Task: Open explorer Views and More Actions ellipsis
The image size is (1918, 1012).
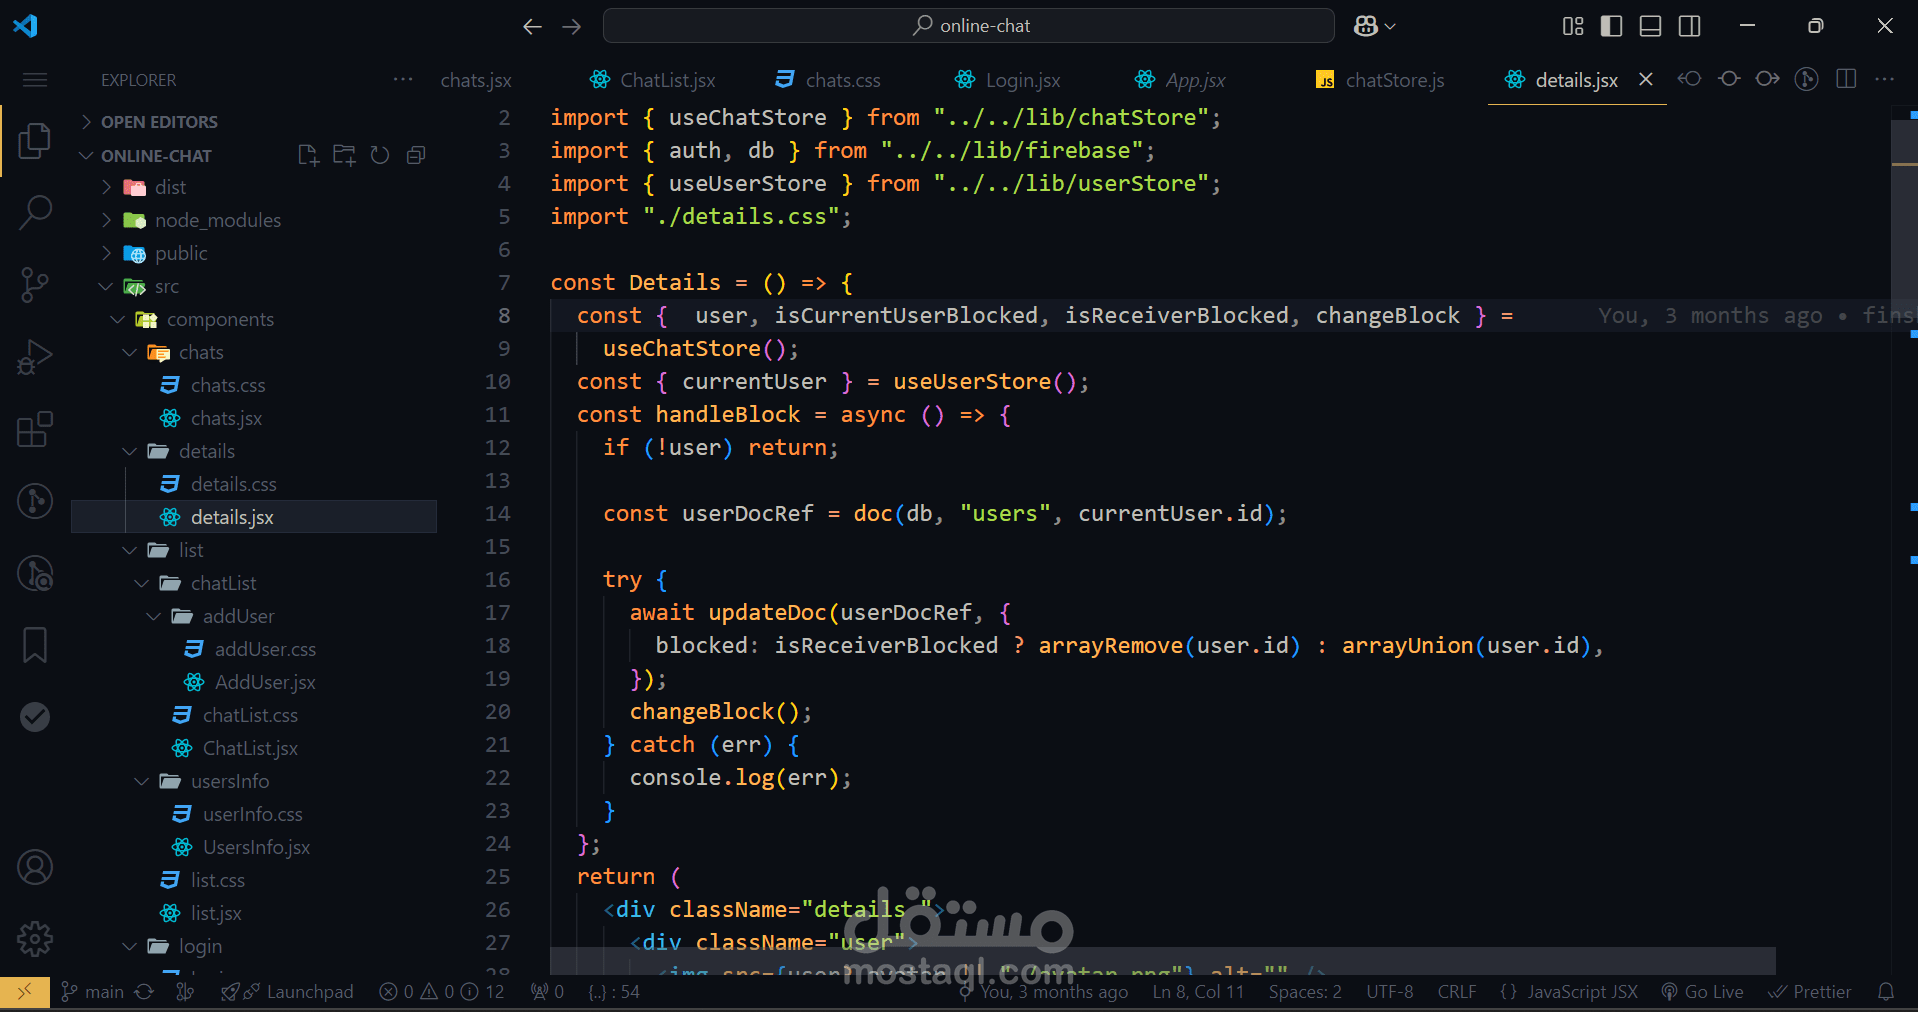Action: 403,79
